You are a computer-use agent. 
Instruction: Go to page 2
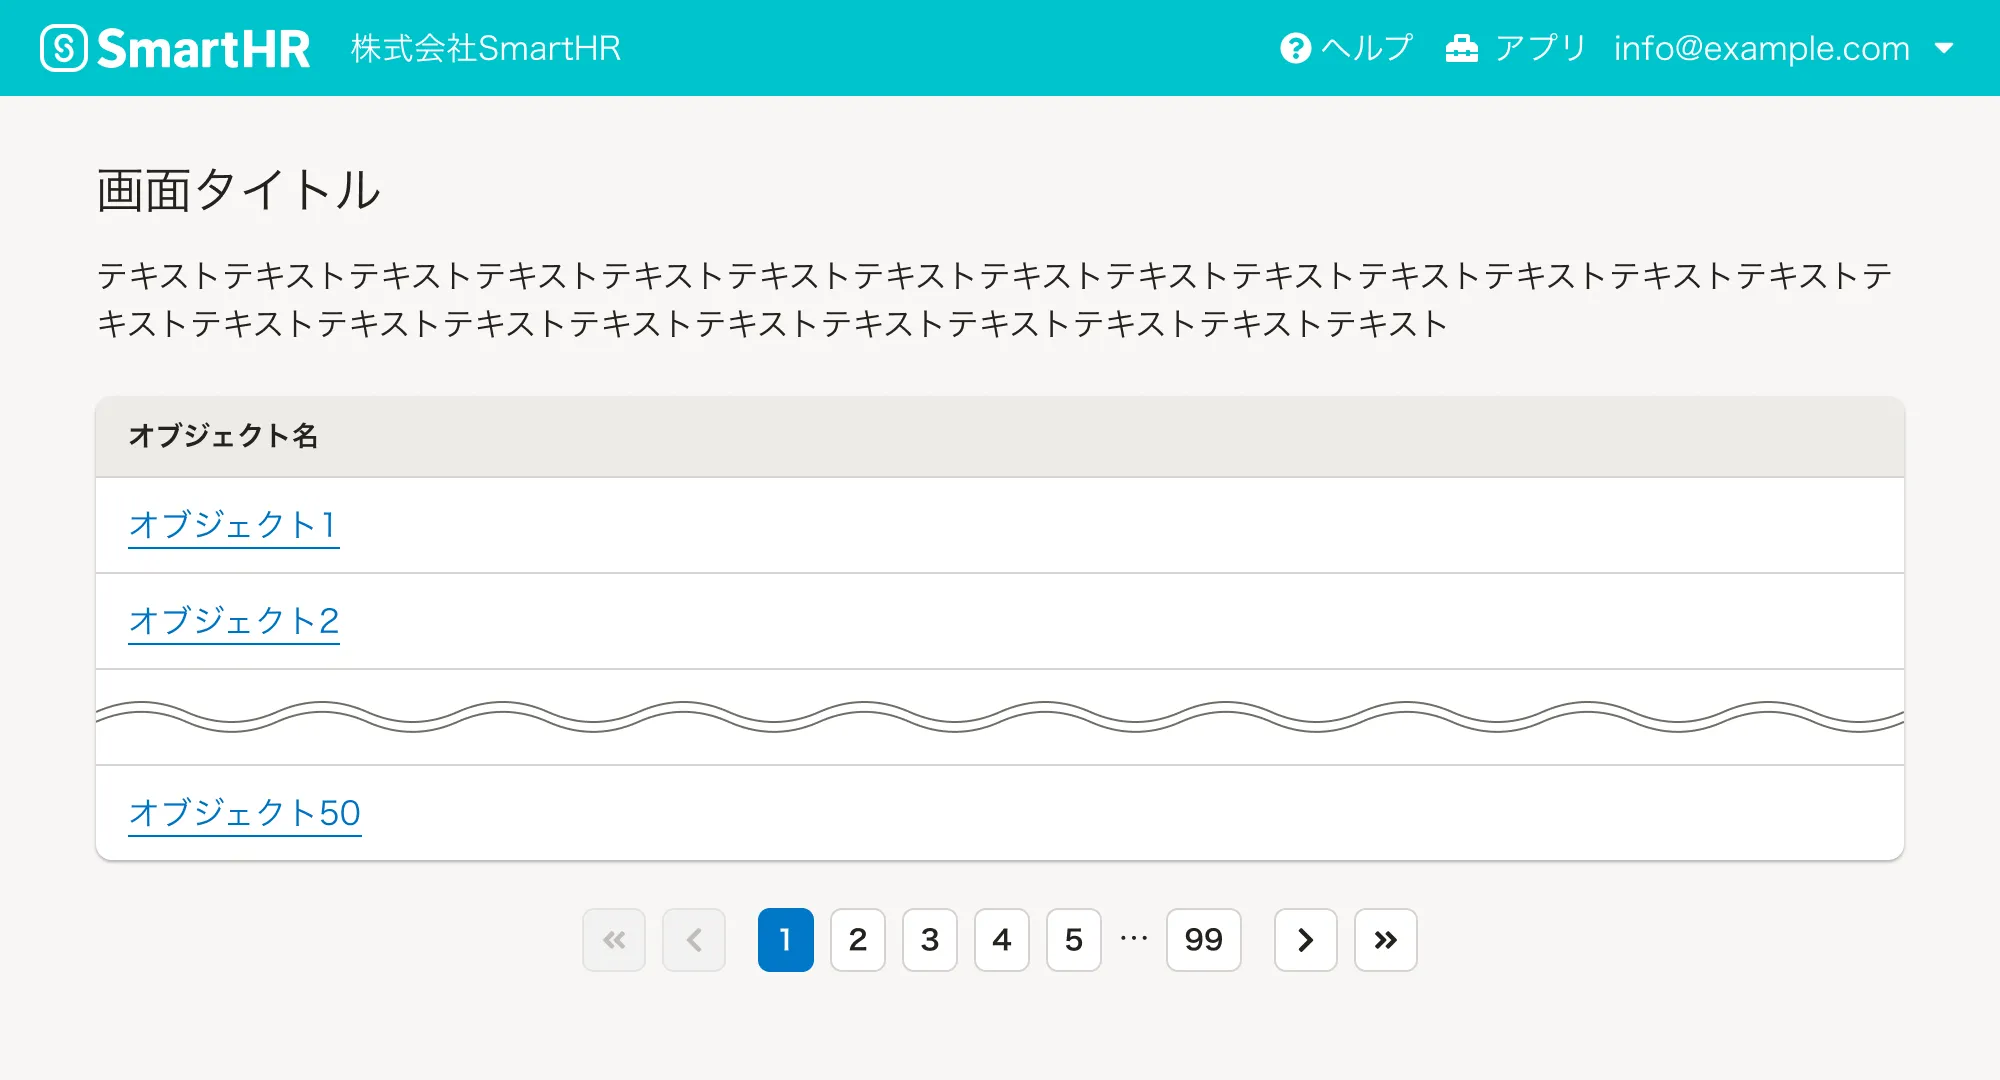pyautogui.click(x=857, y=940)
